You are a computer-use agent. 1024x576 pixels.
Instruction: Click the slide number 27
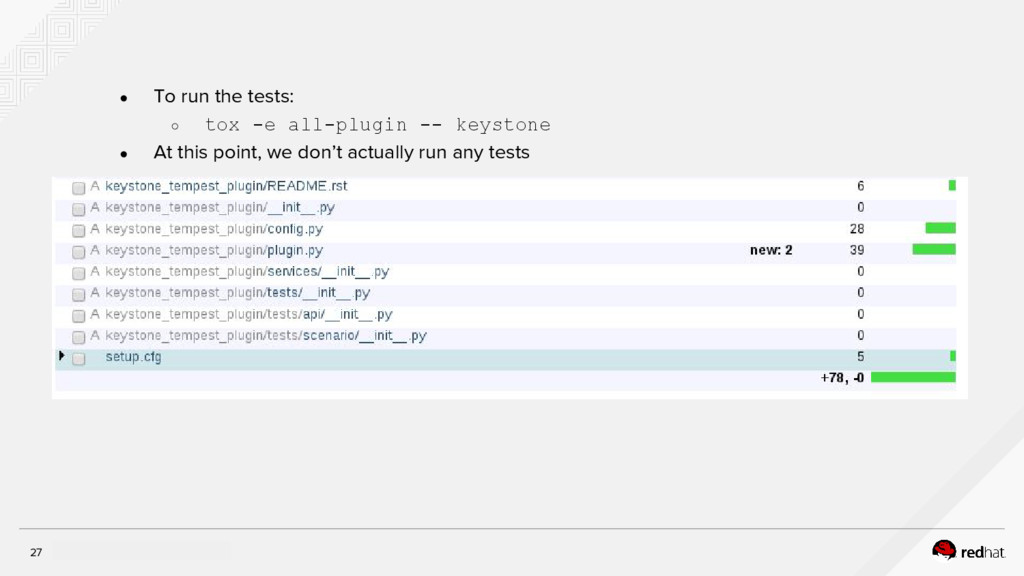click(x=36, y=552)
